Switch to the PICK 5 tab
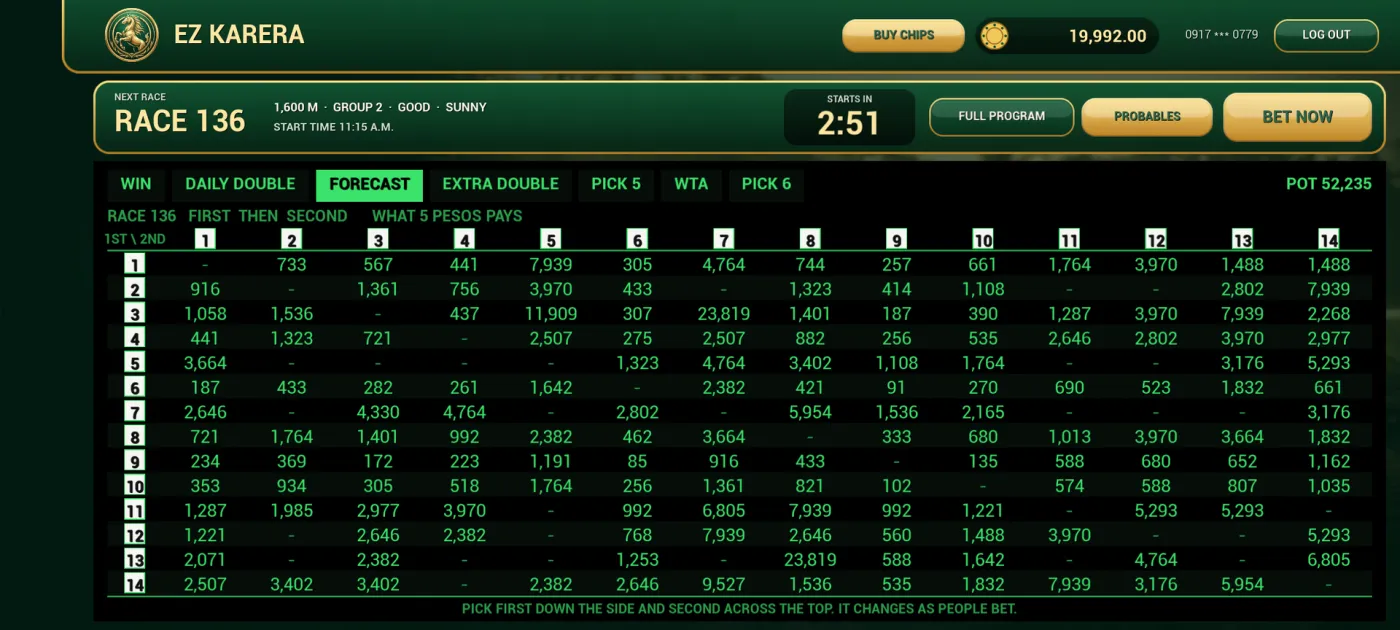The width and height of the screenshot is (1400, 630). [616, 184]
